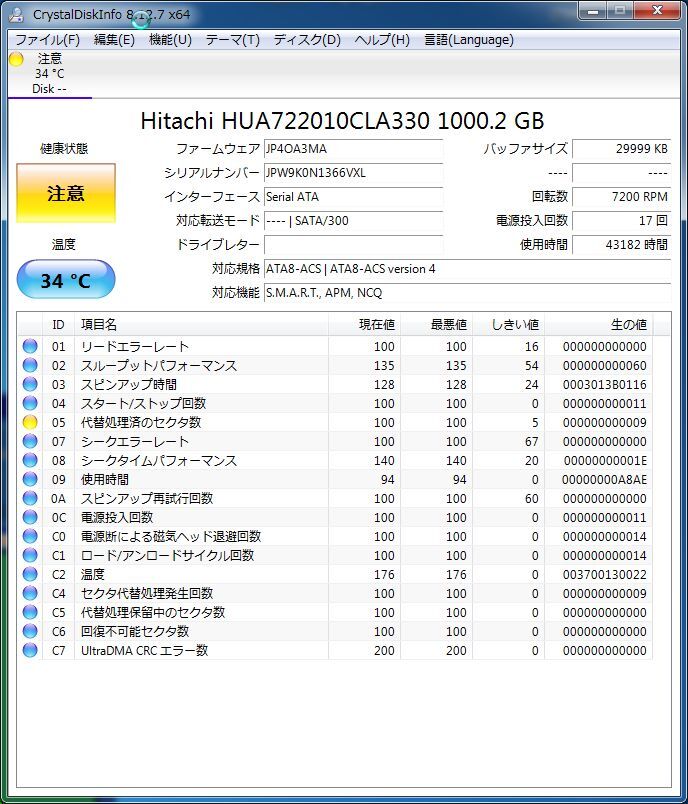
Task: Click the status orb for row C4 セクタ代替処理発生回数
Action: [x=30, y=593]
